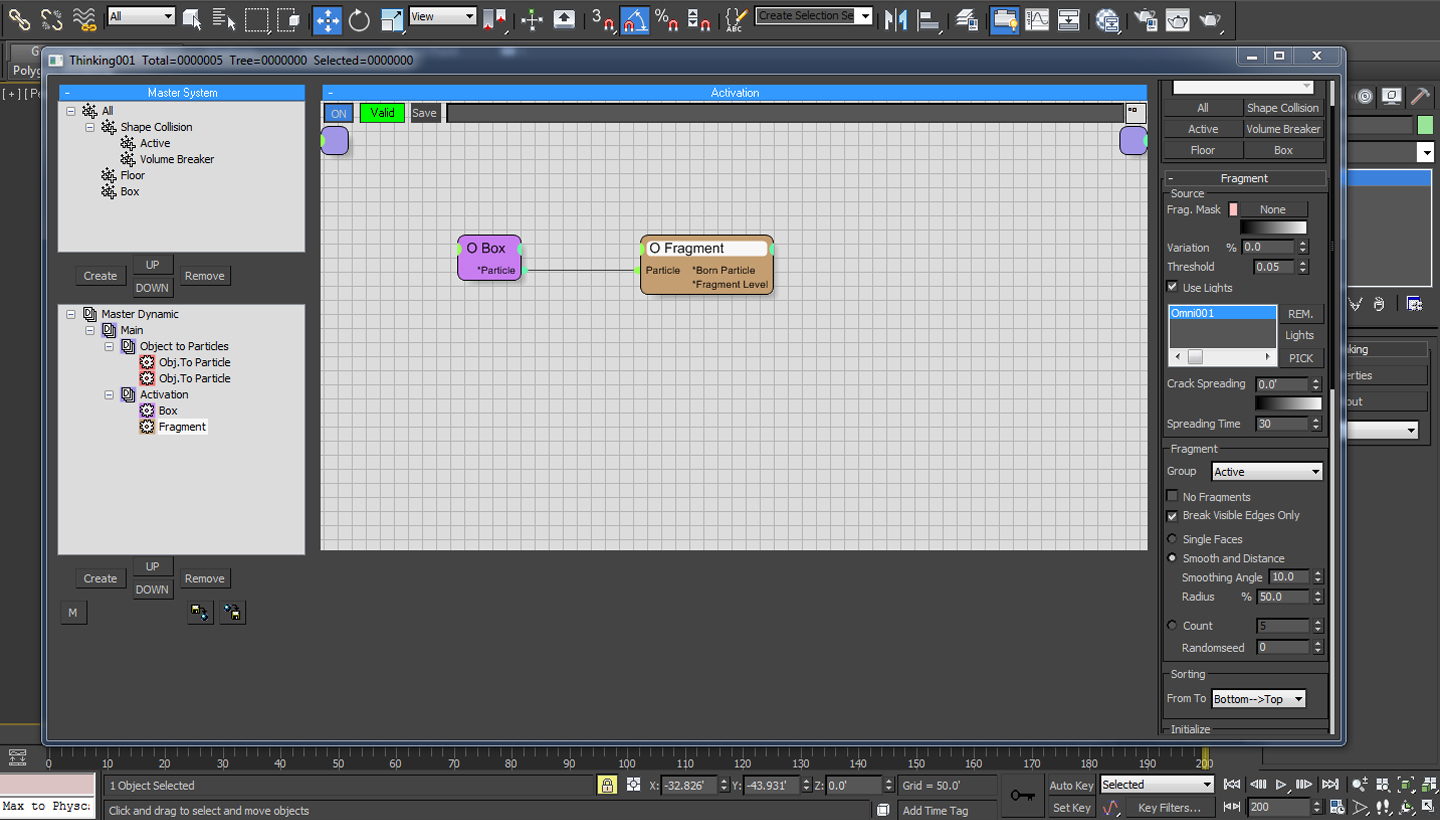Toggle Break Visible Edges Only checkbox
The height and width of the screenshot is (820, 1440).
1173,515
